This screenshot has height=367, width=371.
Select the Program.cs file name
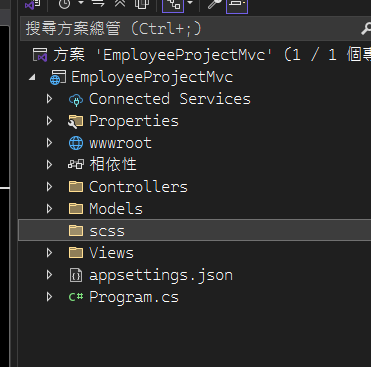[x=134, y=297]
